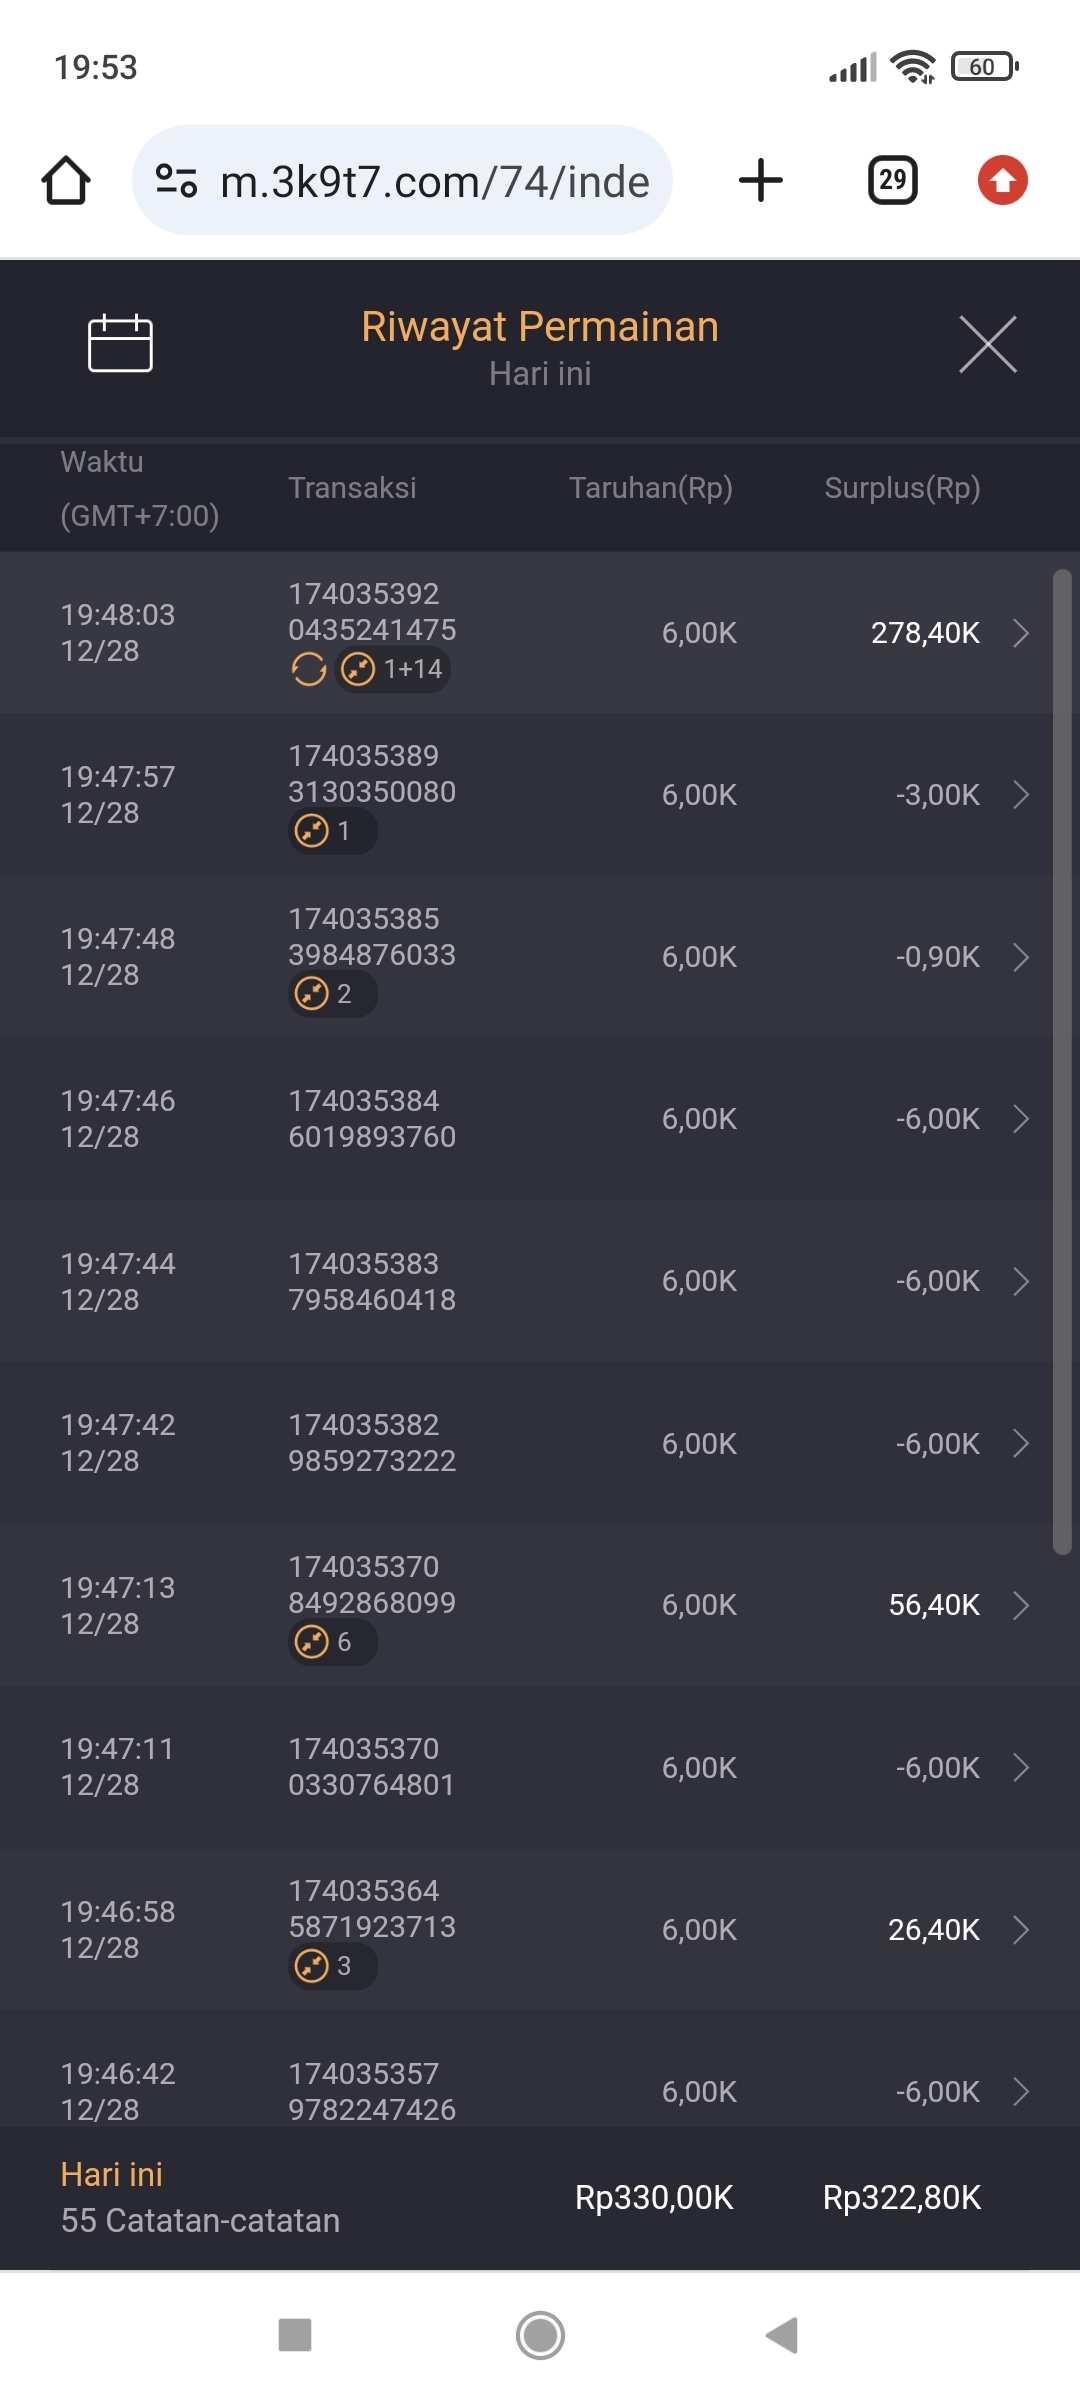
Task: Expand the 278,40K surplus row chevron
Action: pos(1021,633)
